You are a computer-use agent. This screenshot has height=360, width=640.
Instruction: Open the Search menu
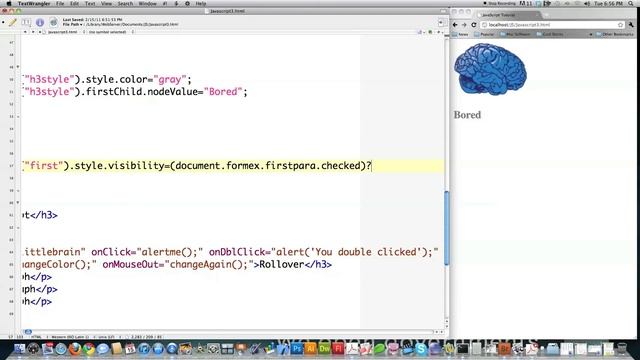pos(125,3)
